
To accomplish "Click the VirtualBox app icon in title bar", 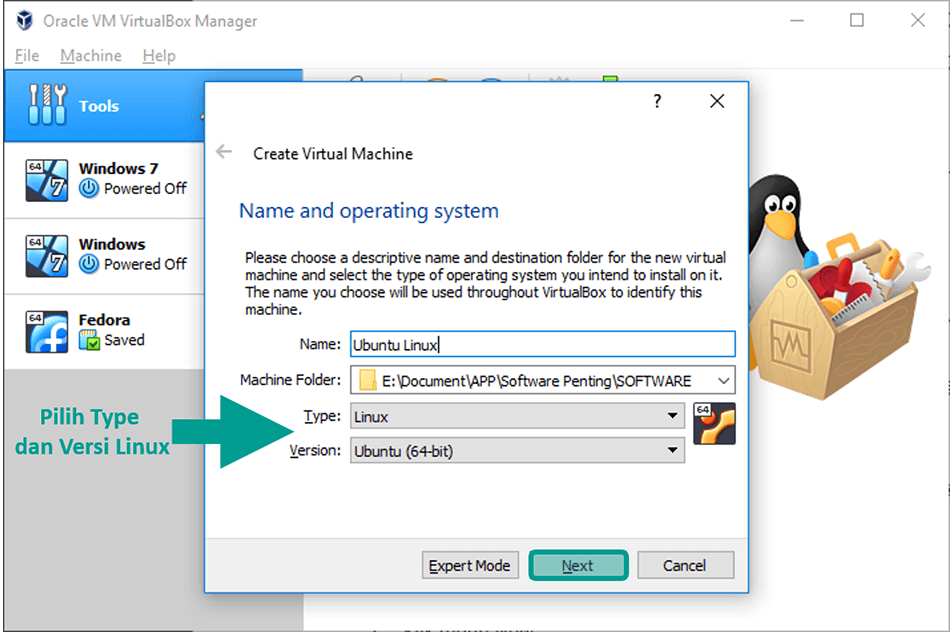I will (24, 21).
